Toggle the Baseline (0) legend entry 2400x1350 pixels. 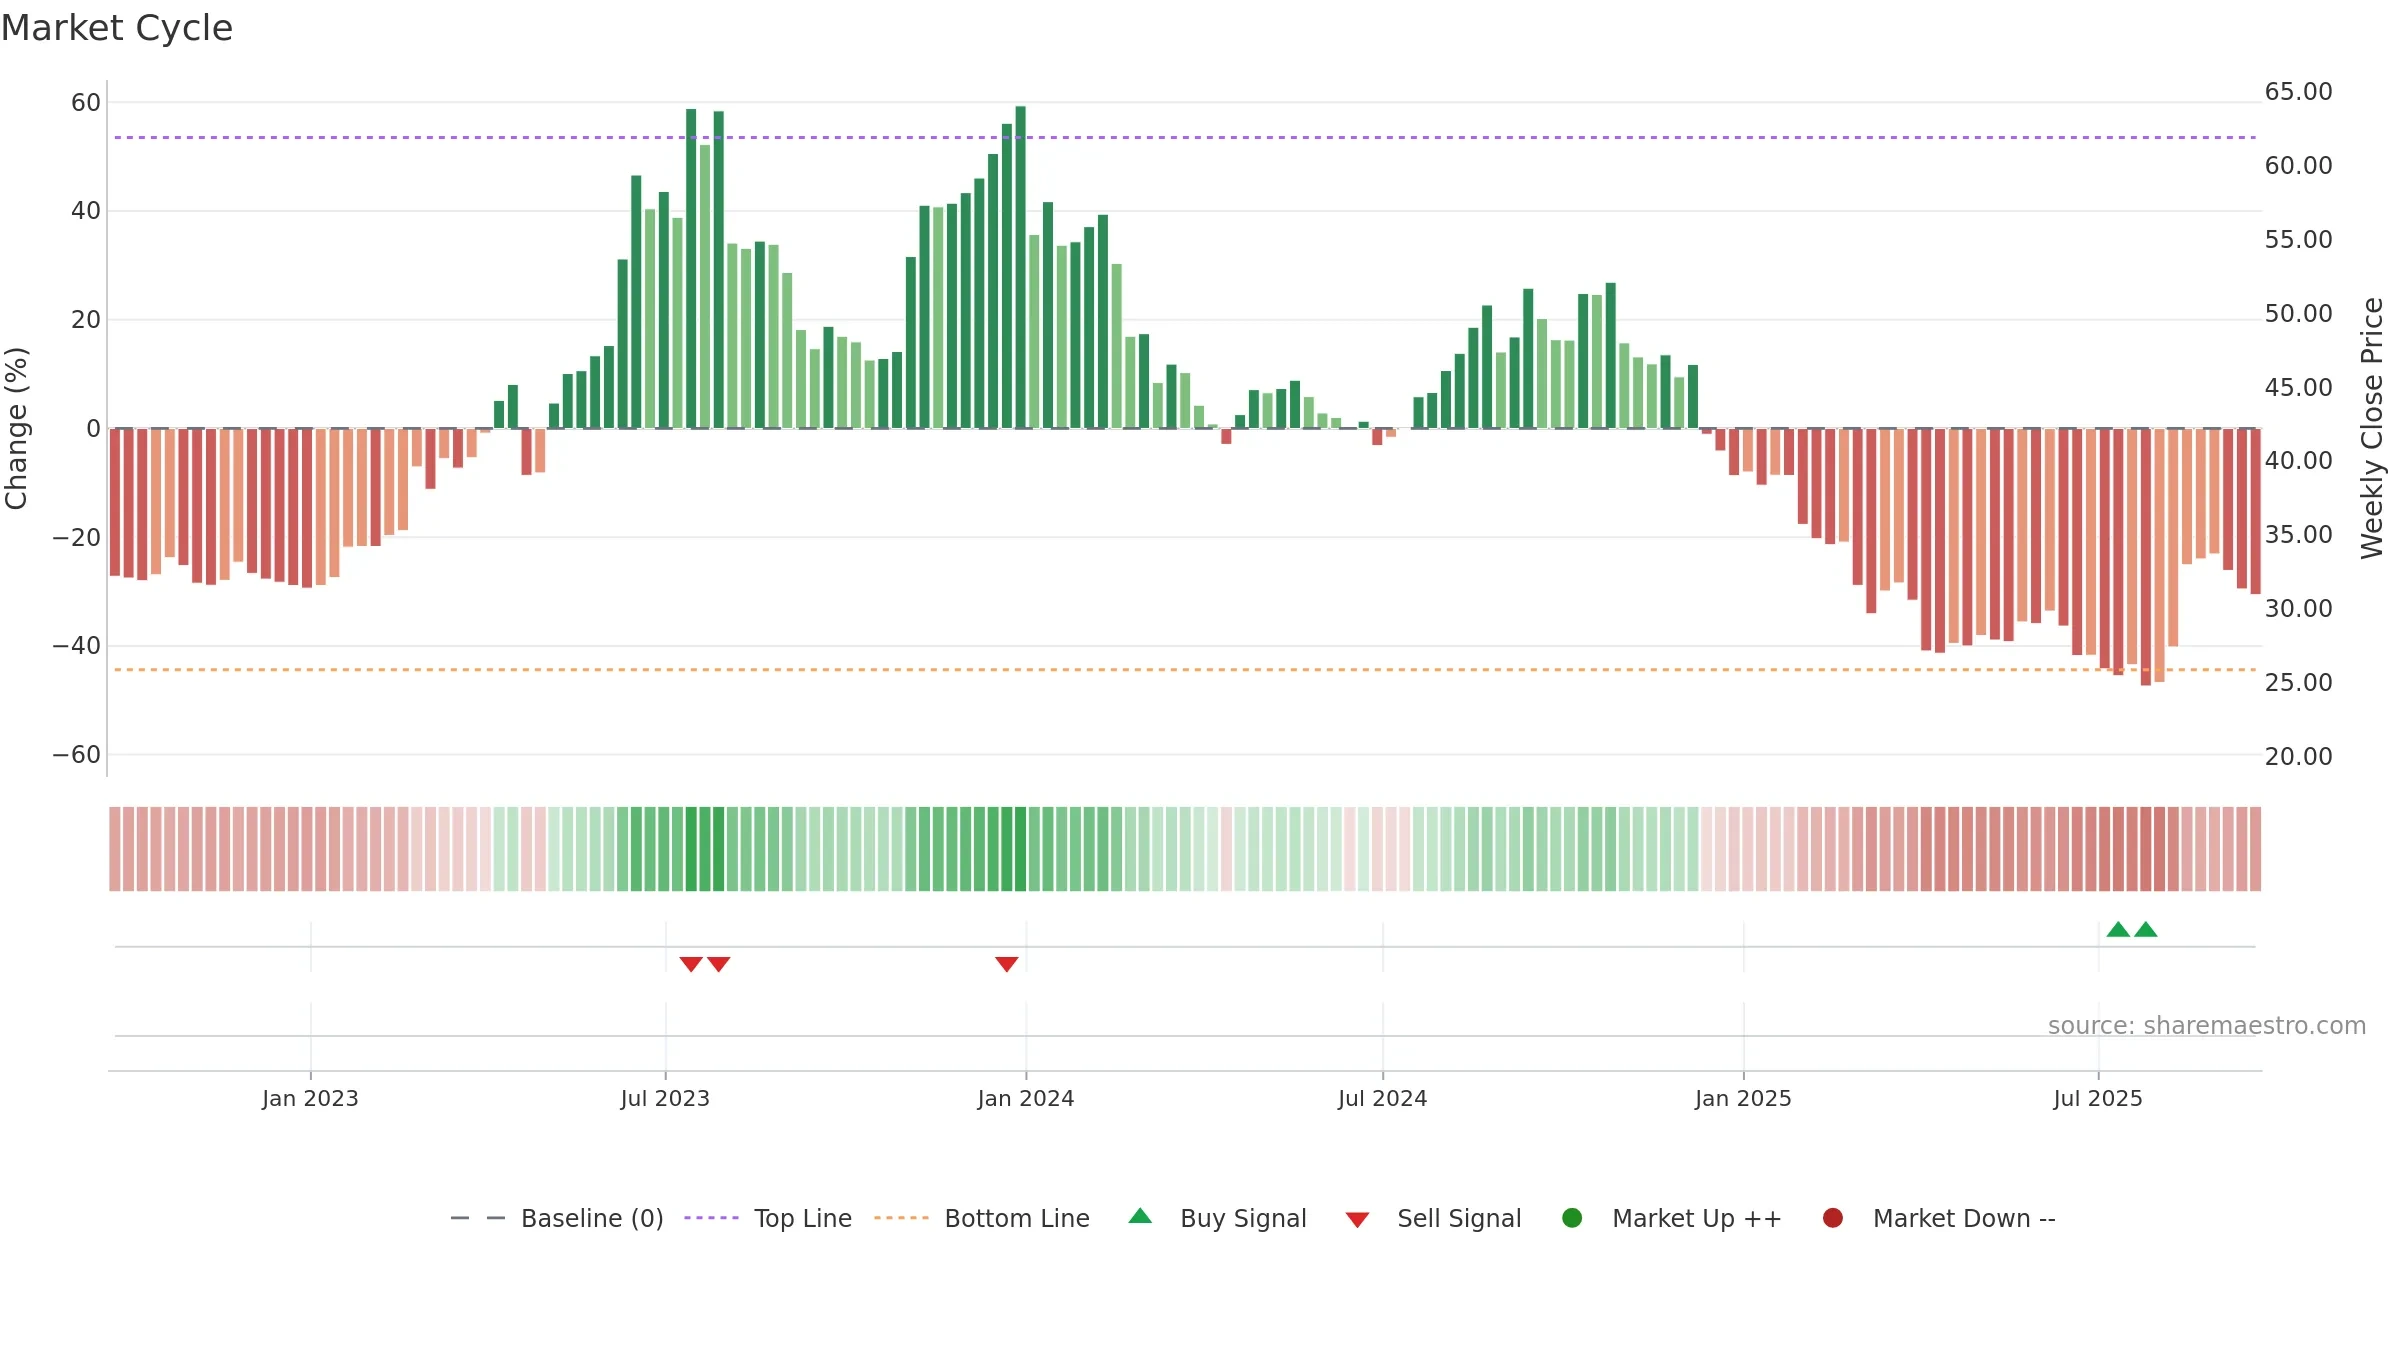tap(557, 1218)
